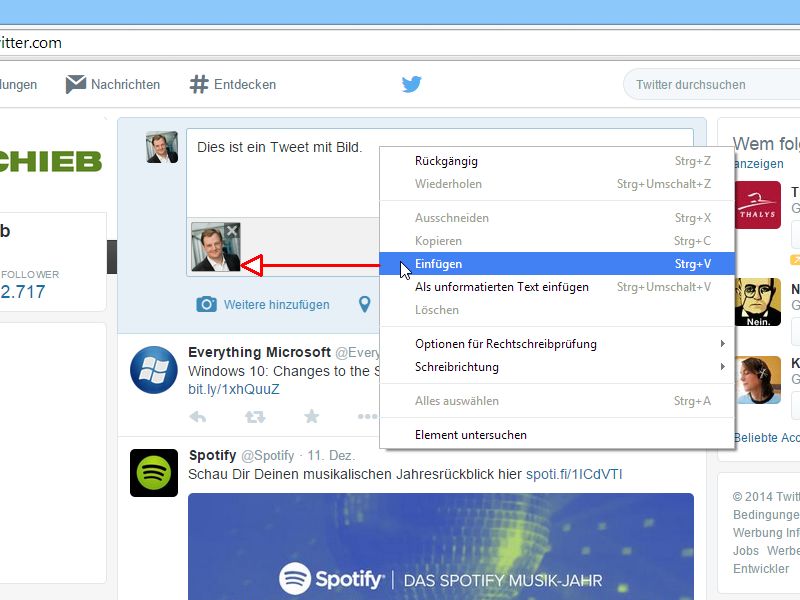Open spoti.fi/1ICdVTI link

pyautogui.click(x=574, y=474)
